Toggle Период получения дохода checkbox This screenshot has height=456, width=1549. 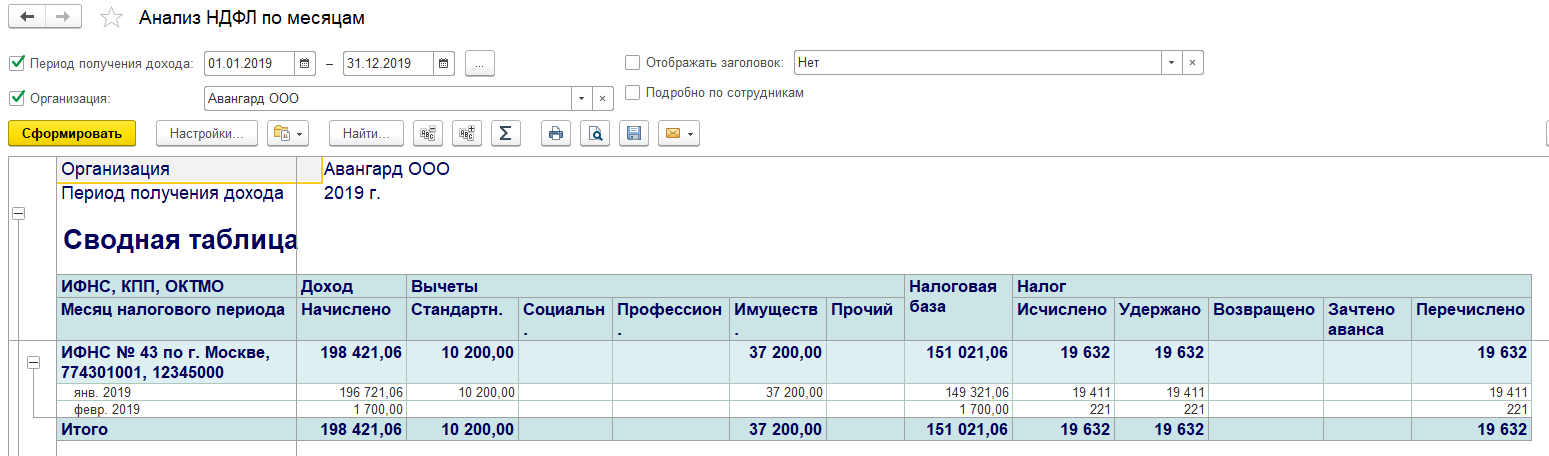16,63
